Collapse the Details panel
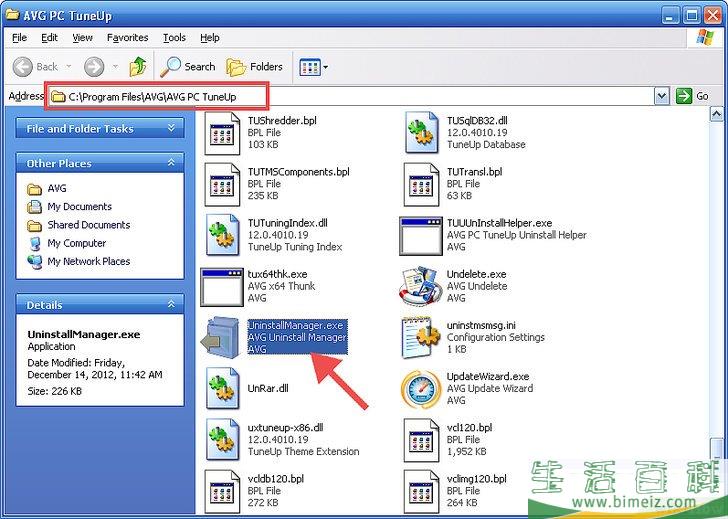The image size is (728, 519). pyautogui.click(x=171, y=305)
